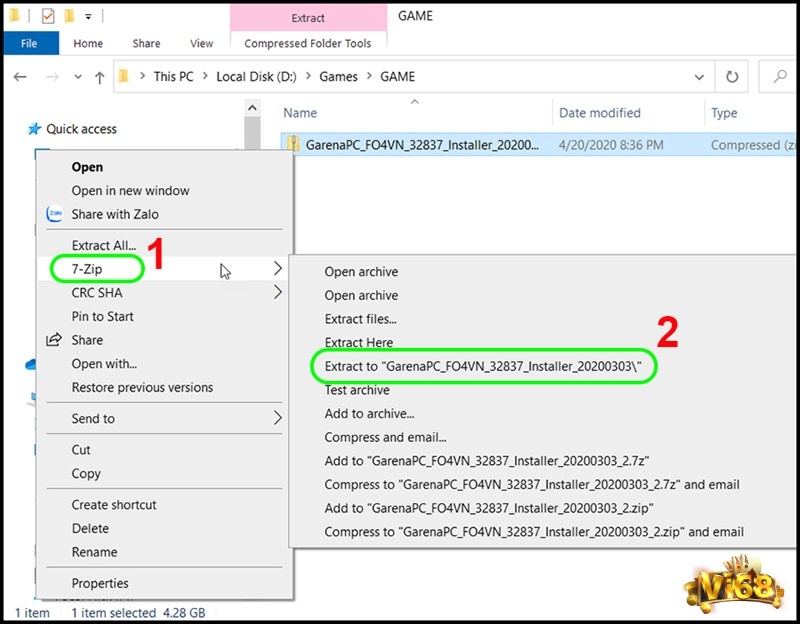
Task: Choose Compress and email...
Action: coord(385,437)
